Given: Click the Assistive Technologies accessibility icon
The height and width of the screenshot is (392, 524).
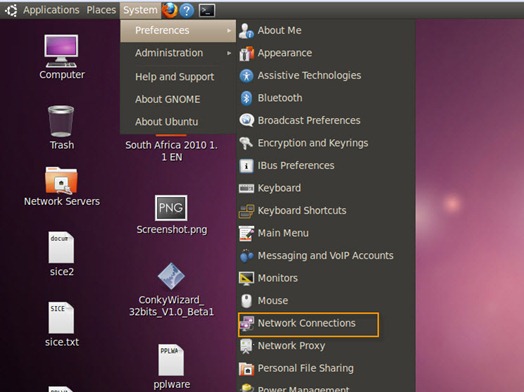Looking at the screenshot, I should [x=247, y=76].
